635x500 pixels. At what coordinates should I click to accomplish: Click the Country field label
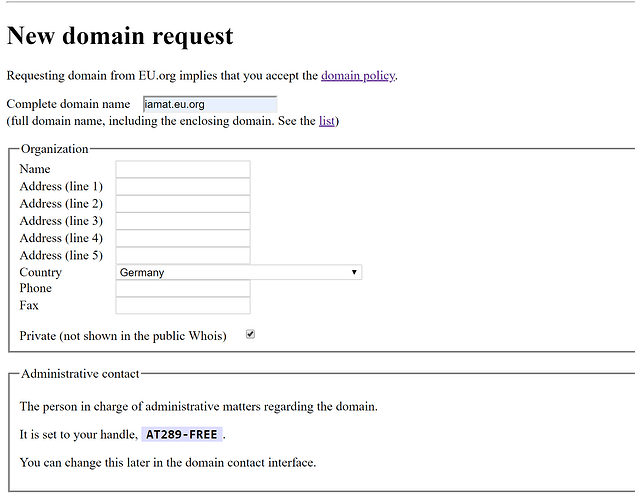[x=40, y=272]
